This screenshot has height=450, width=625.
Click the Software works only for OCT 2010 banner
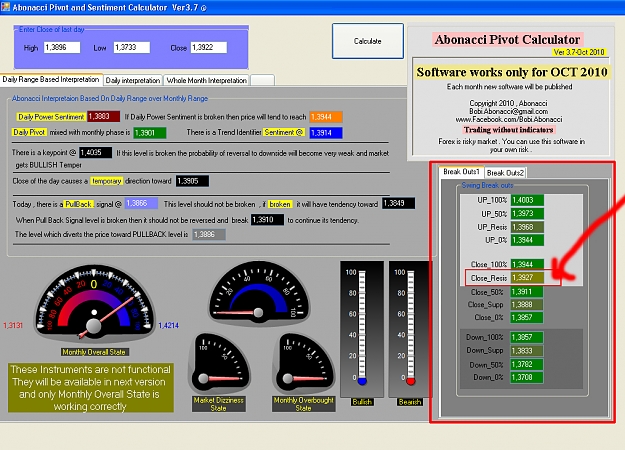[512, 72]
